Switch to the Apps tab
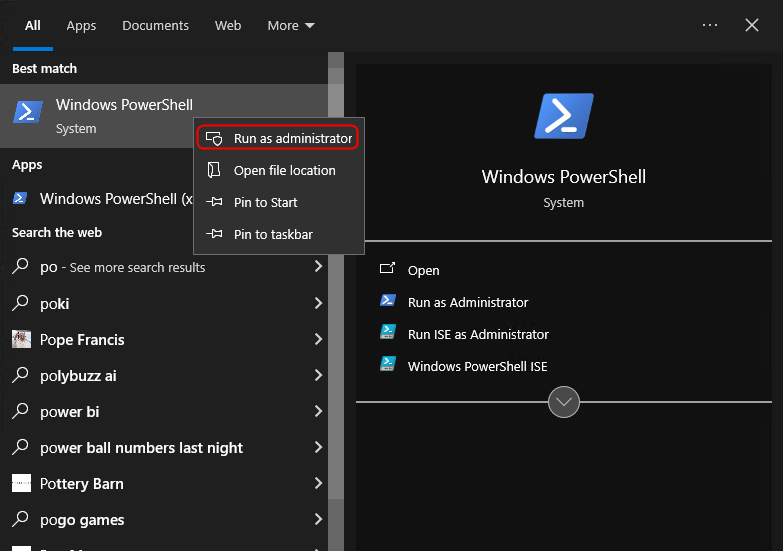783x551 pixels. 81,25
